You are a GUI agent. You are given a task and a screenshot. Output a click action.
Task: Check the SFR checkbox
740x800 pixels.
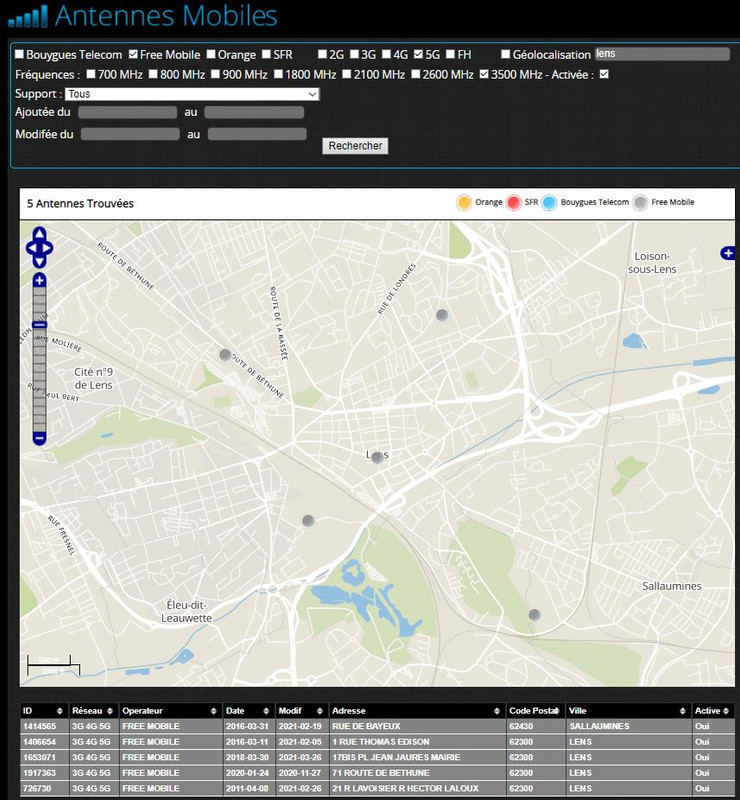tap(266, 54)
